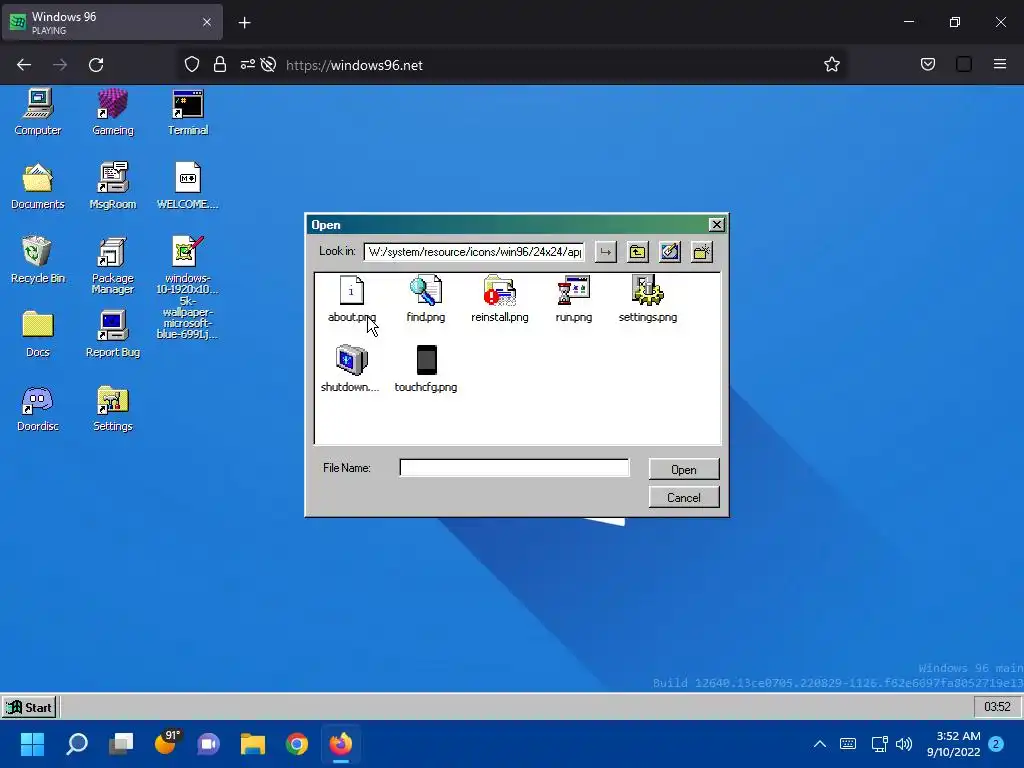This screenshot has height=768, width=1024.
Task: Open the Gameing desktop icon
Action: coord(113,112)
